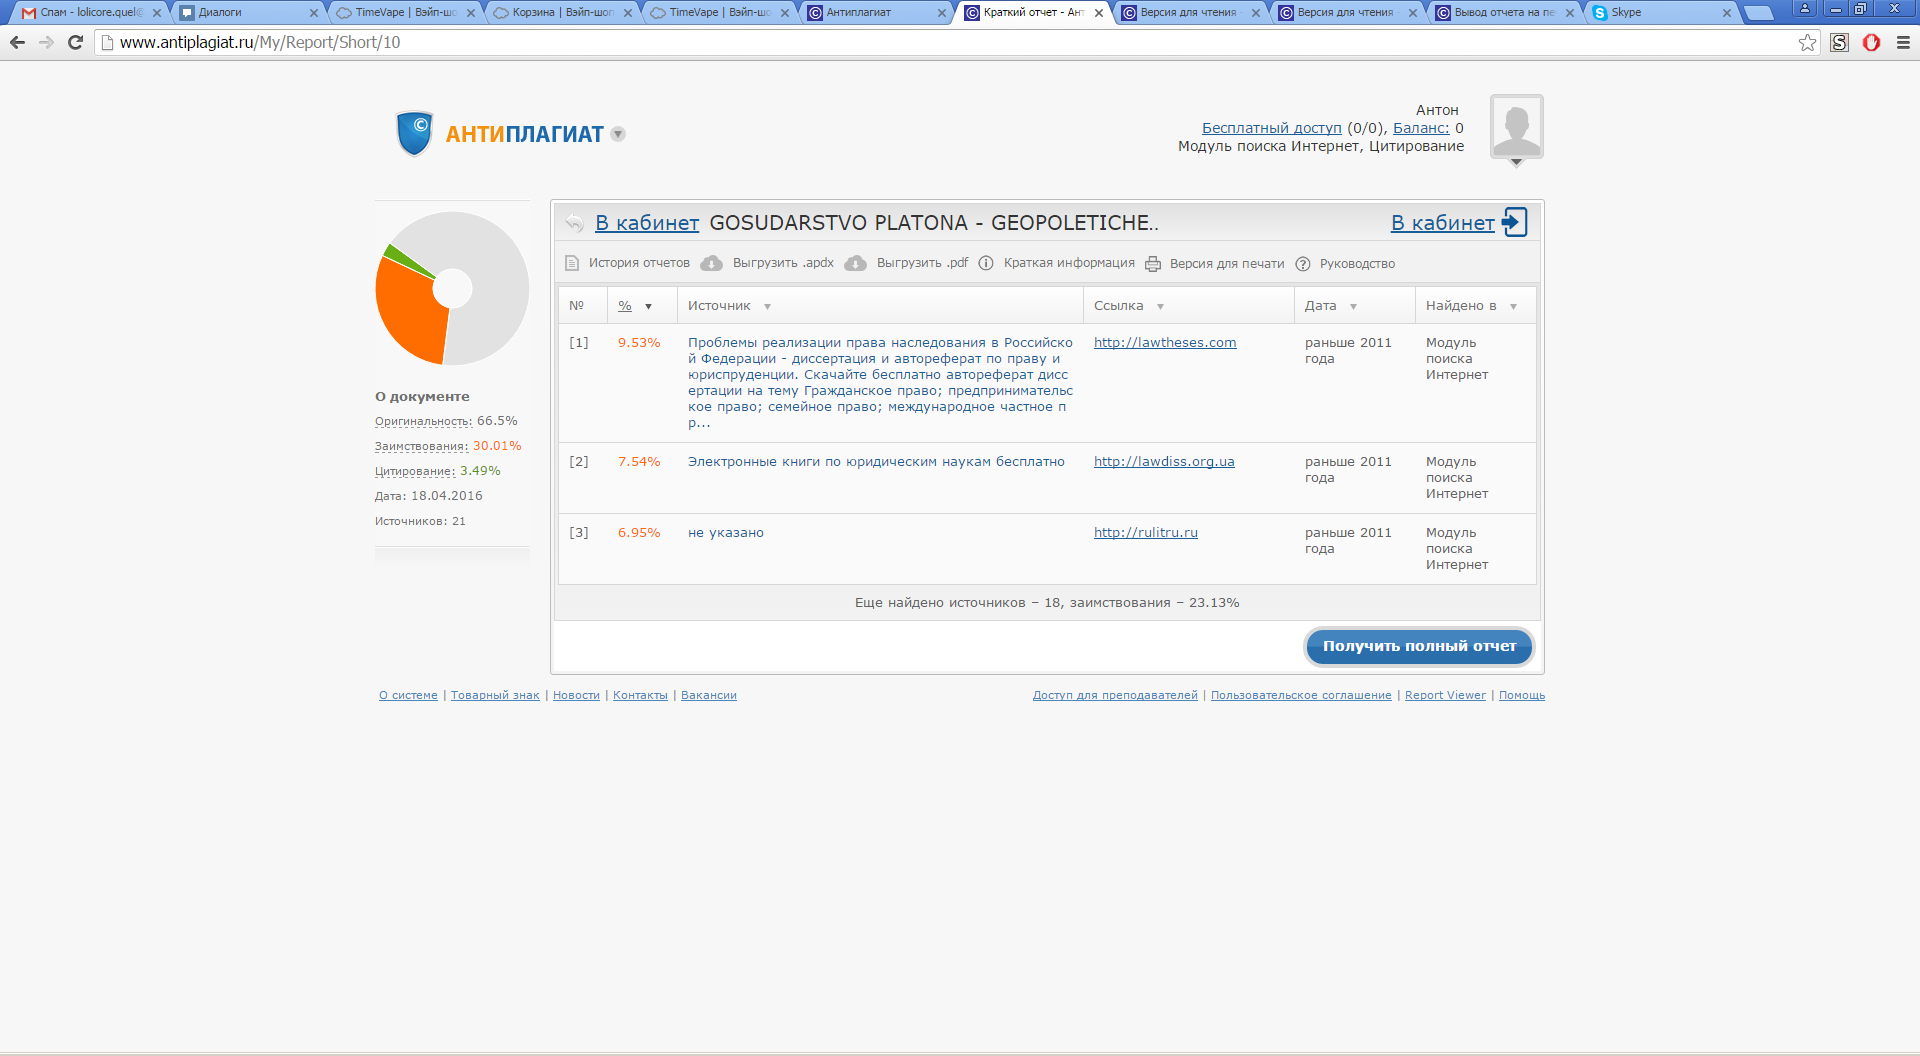Open the Найдено в column dropdown arrow

tap(1513, 307)
